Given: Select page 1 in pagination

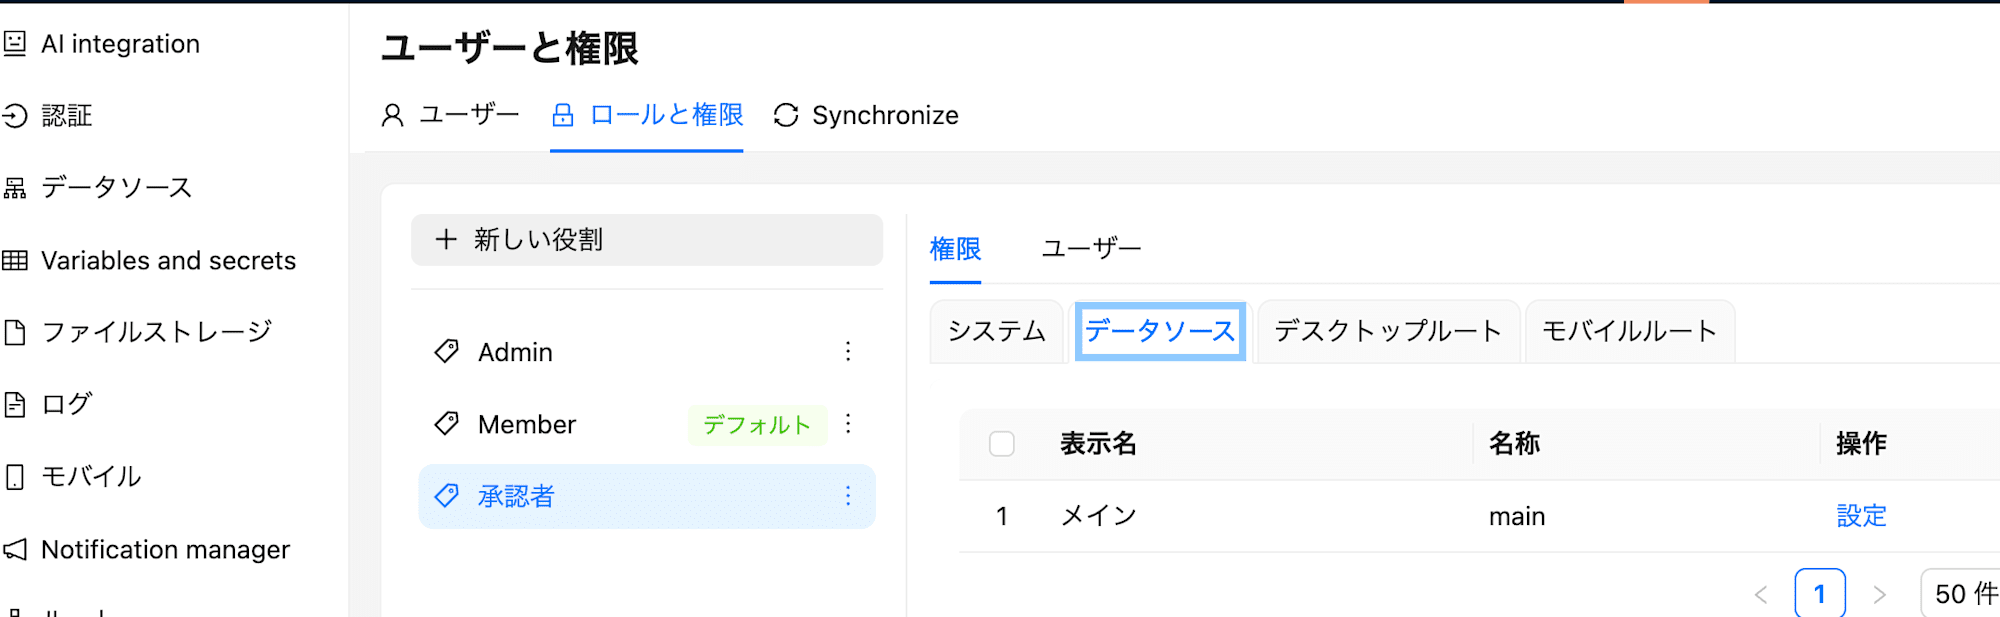Looking at the screenshot, I should [1820, 594].
